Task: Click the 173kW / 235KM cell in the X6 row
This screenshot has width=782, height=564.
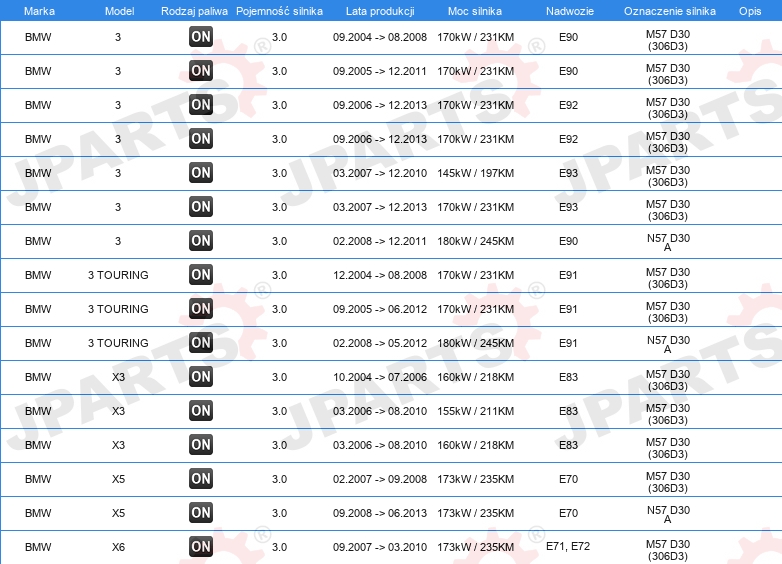Action: pyautogui.click(x=475, y=547)
